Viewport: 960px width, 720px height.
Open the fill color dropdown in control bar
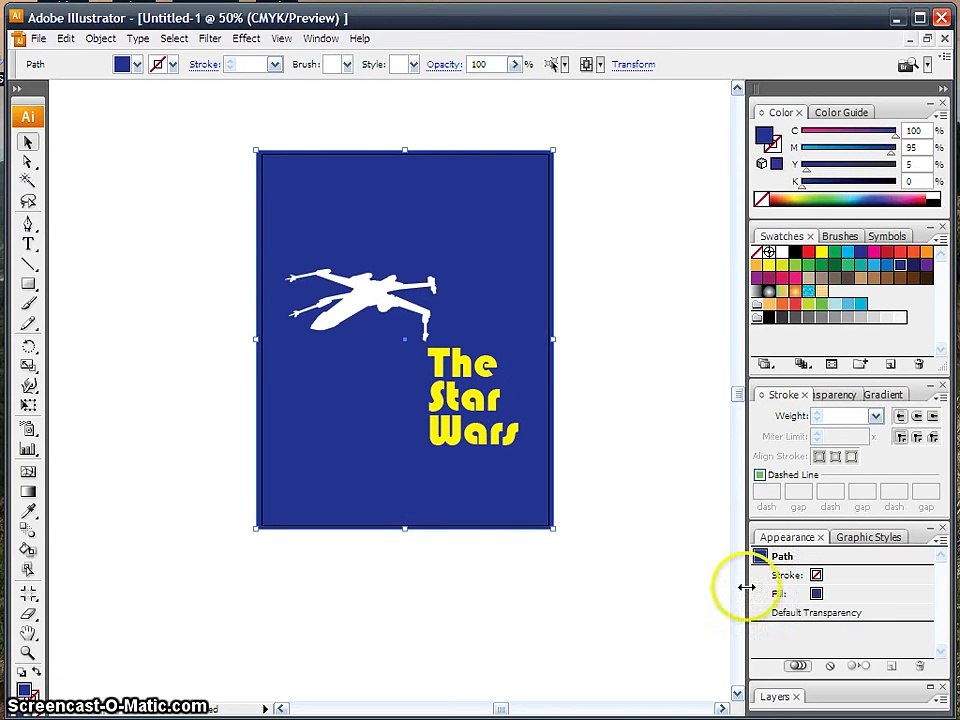(138, 64)
